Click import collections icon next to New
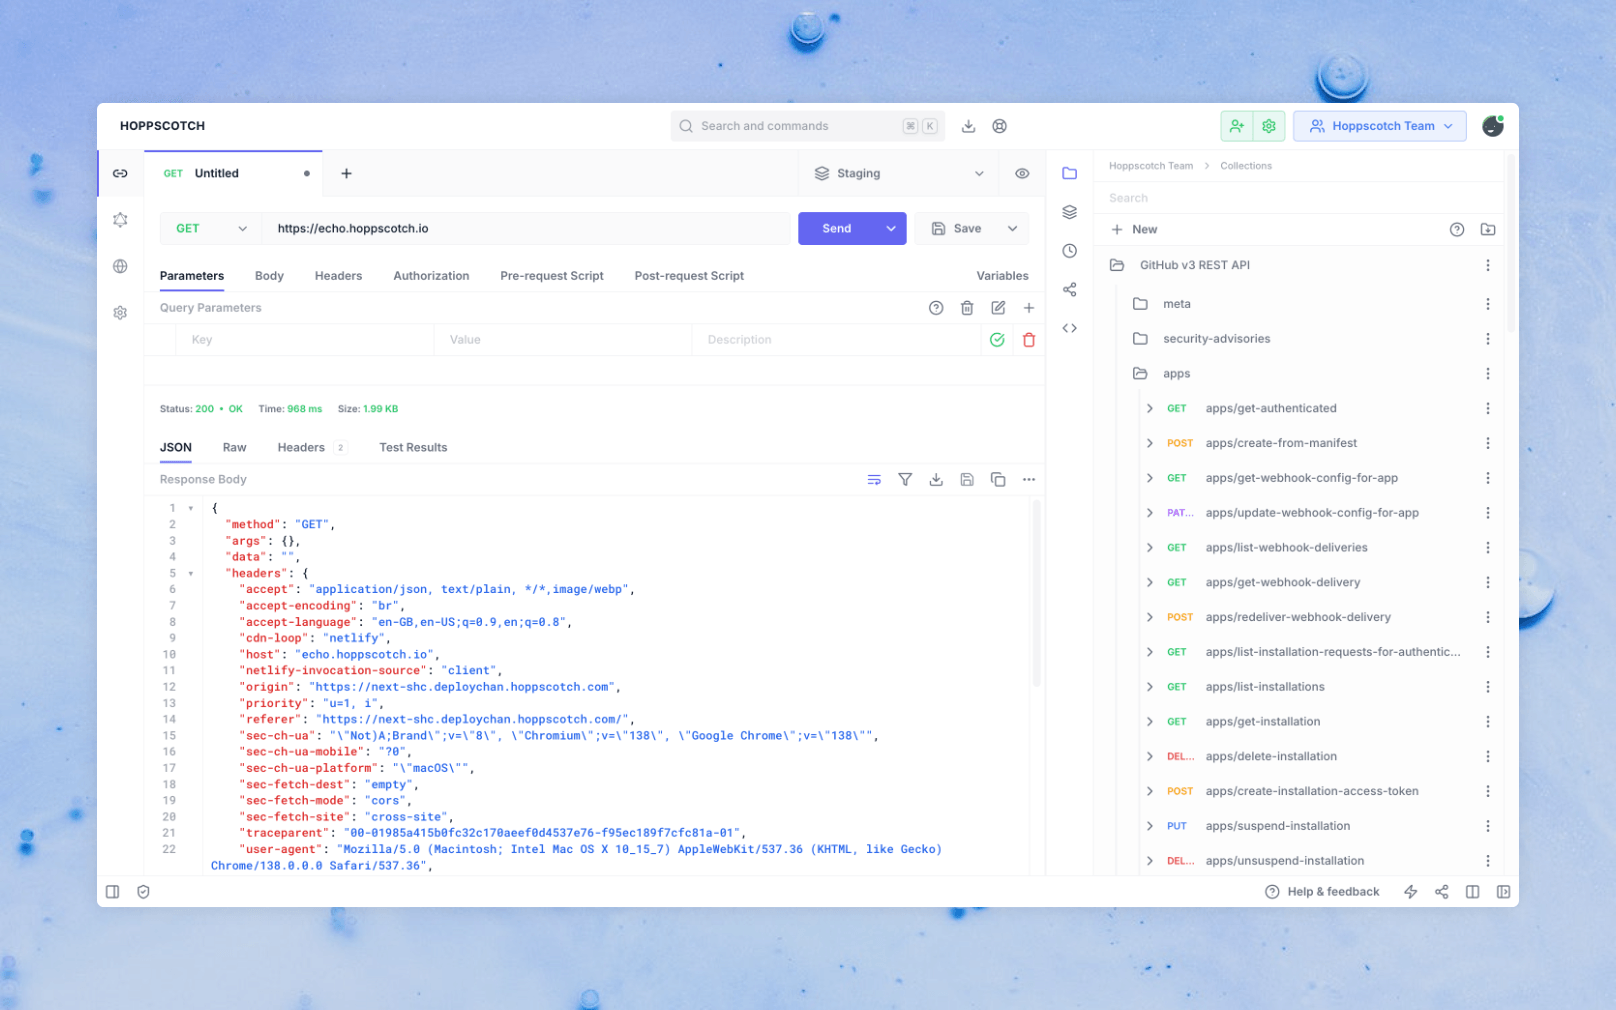 1488,229
